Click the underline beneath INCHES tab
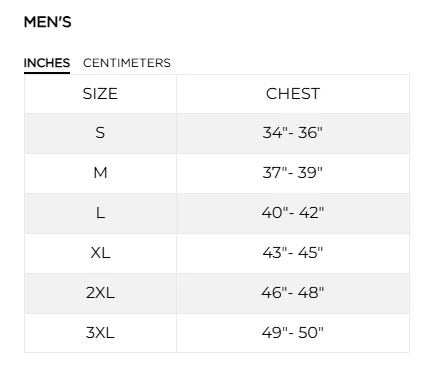 click(47, 72)
